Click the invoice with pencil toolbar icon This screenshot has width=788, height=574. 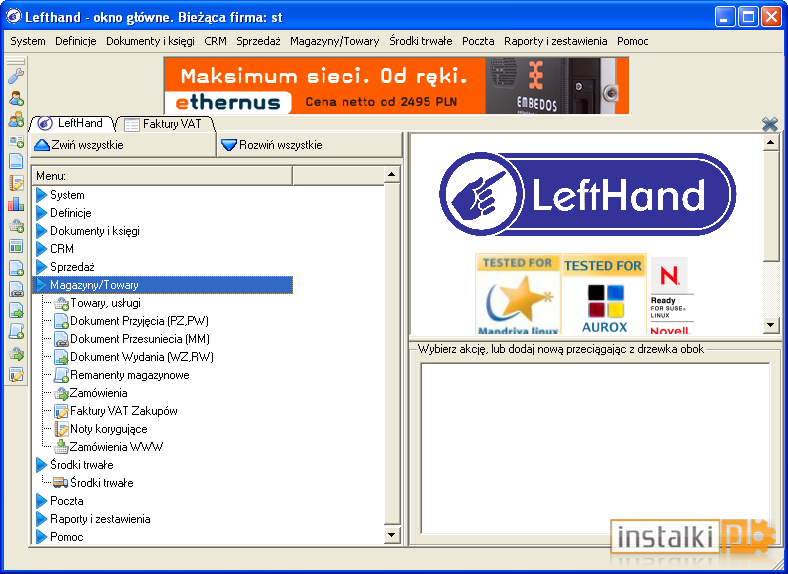[16, 374]
